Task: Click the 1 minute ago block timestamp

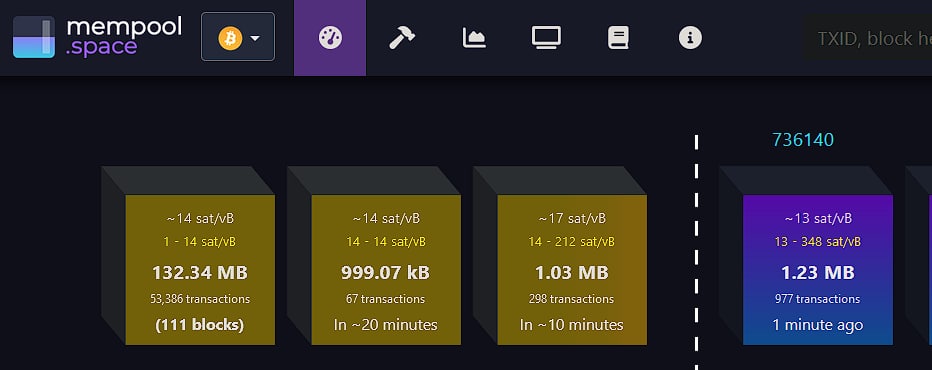Action: pyautogui.click(x=818, y=325)
